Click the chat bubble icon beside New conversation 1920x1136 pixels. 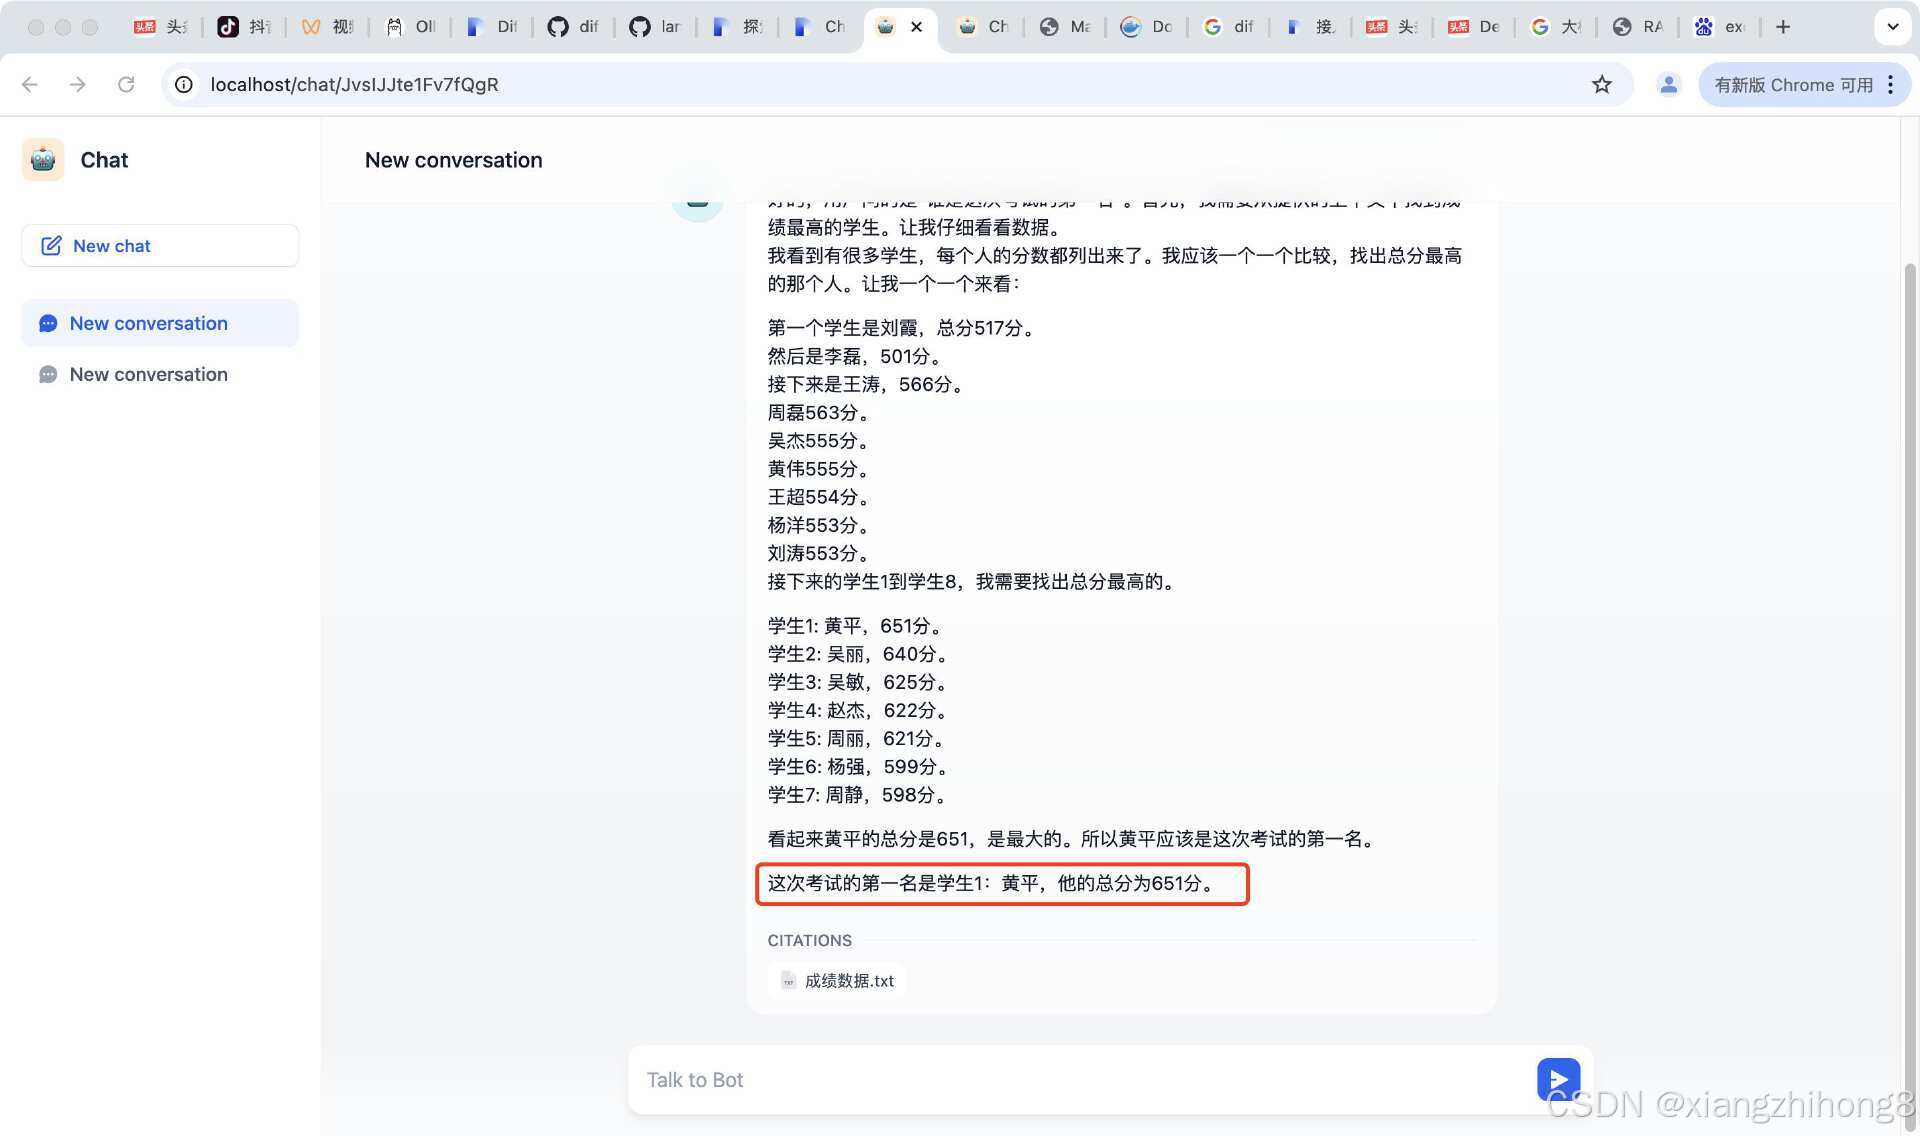click(x=47, y=323)
